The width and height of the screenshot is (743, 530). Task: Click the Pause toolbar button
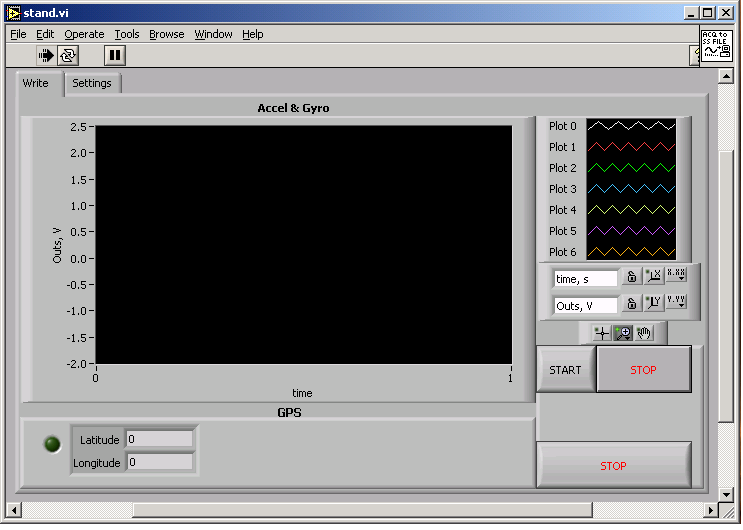coord(115,55)
